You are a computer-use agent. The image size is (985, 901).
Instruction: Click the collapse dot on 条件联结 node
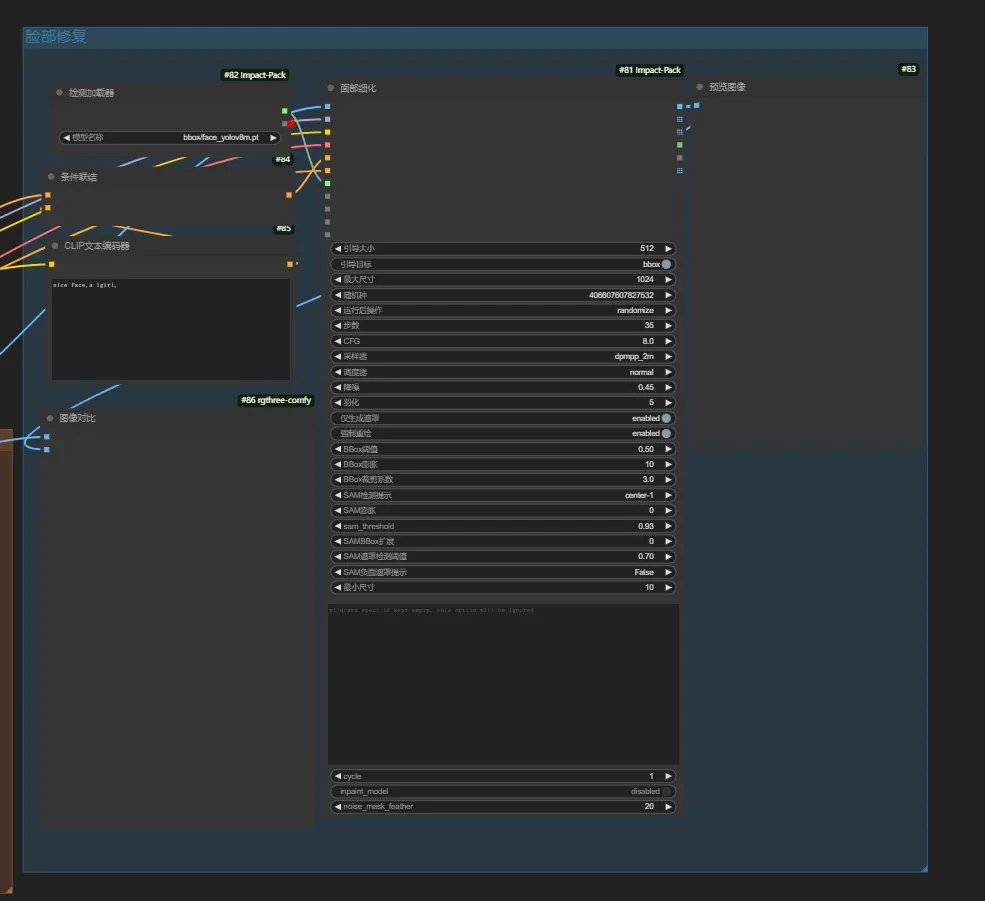point(51,176)
